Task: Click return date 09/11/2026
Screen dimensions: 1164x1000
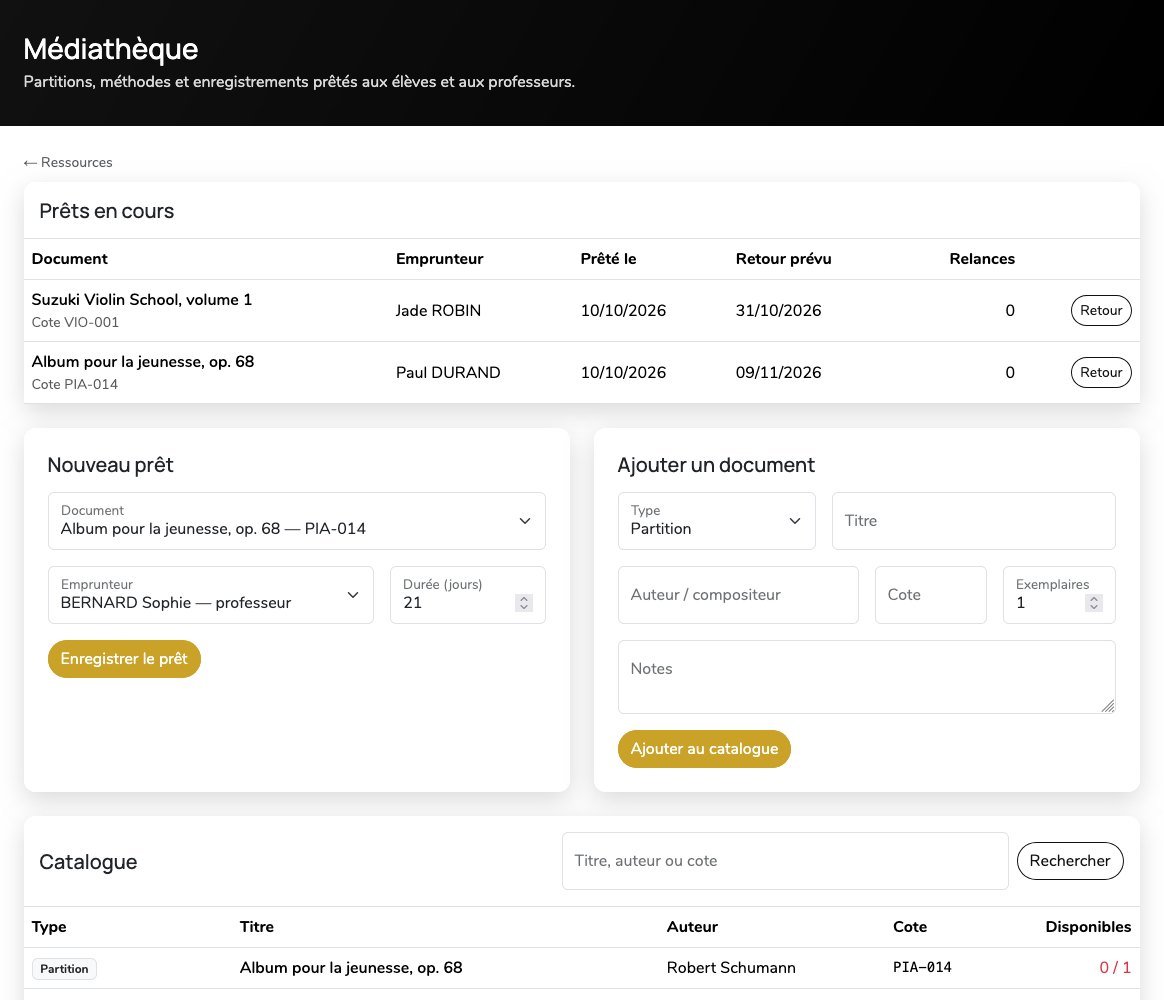Action: point(778,373)
